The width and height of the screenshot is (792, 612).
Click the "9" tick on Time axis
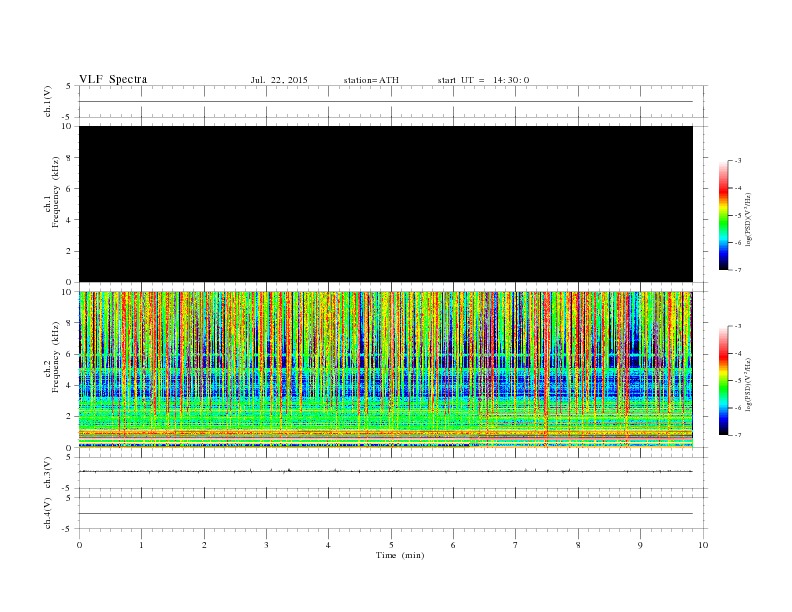[x=640, y=545]
